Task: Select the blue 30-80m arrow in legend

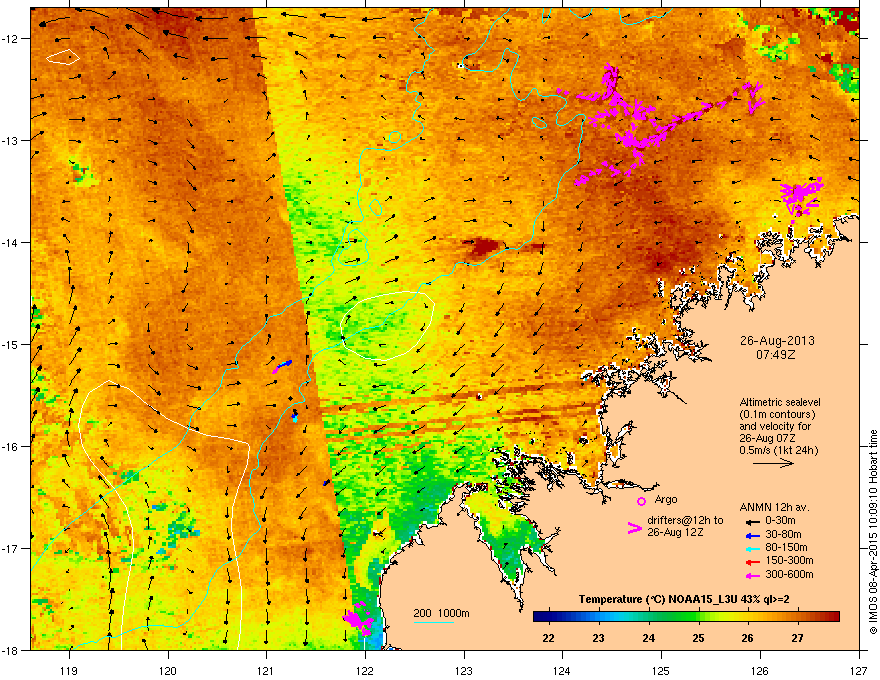Action: tap(751, 535)
